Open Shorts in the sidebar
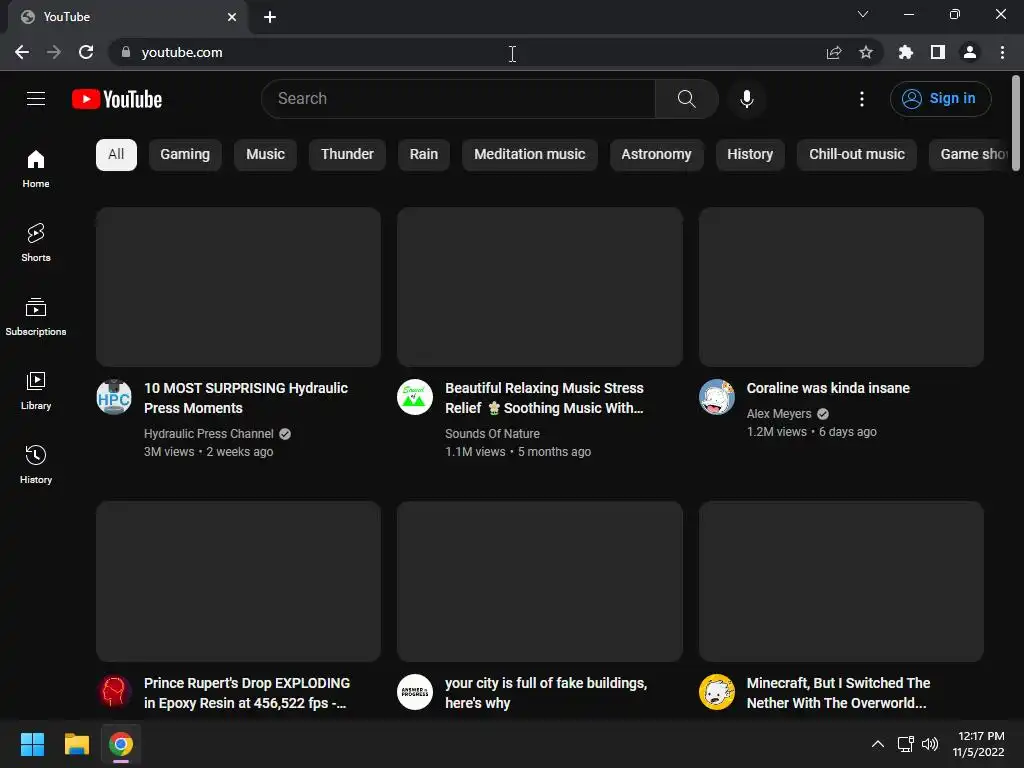The image size is (1024, 768). (36, 242)
